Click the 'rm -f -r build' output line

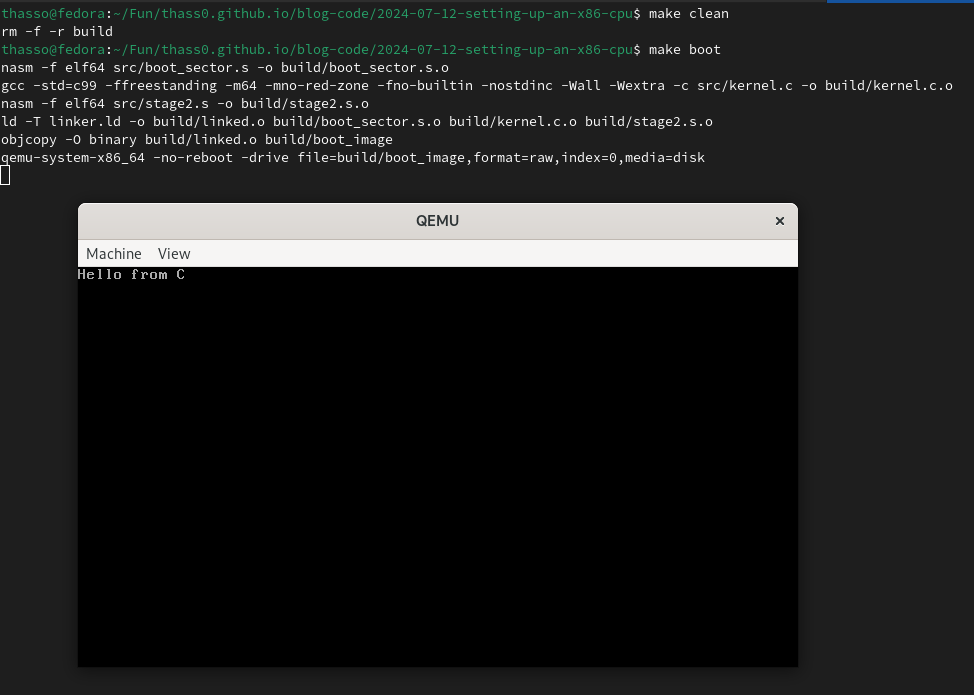[x=54, y=31]
